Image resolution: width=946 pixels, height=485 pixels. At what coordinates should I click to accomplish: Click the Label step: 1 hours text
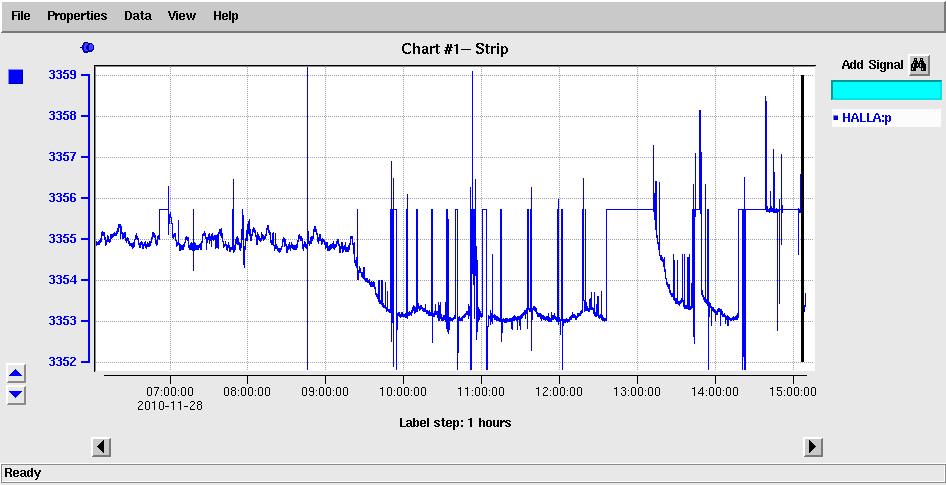click(x=455, y=423)
